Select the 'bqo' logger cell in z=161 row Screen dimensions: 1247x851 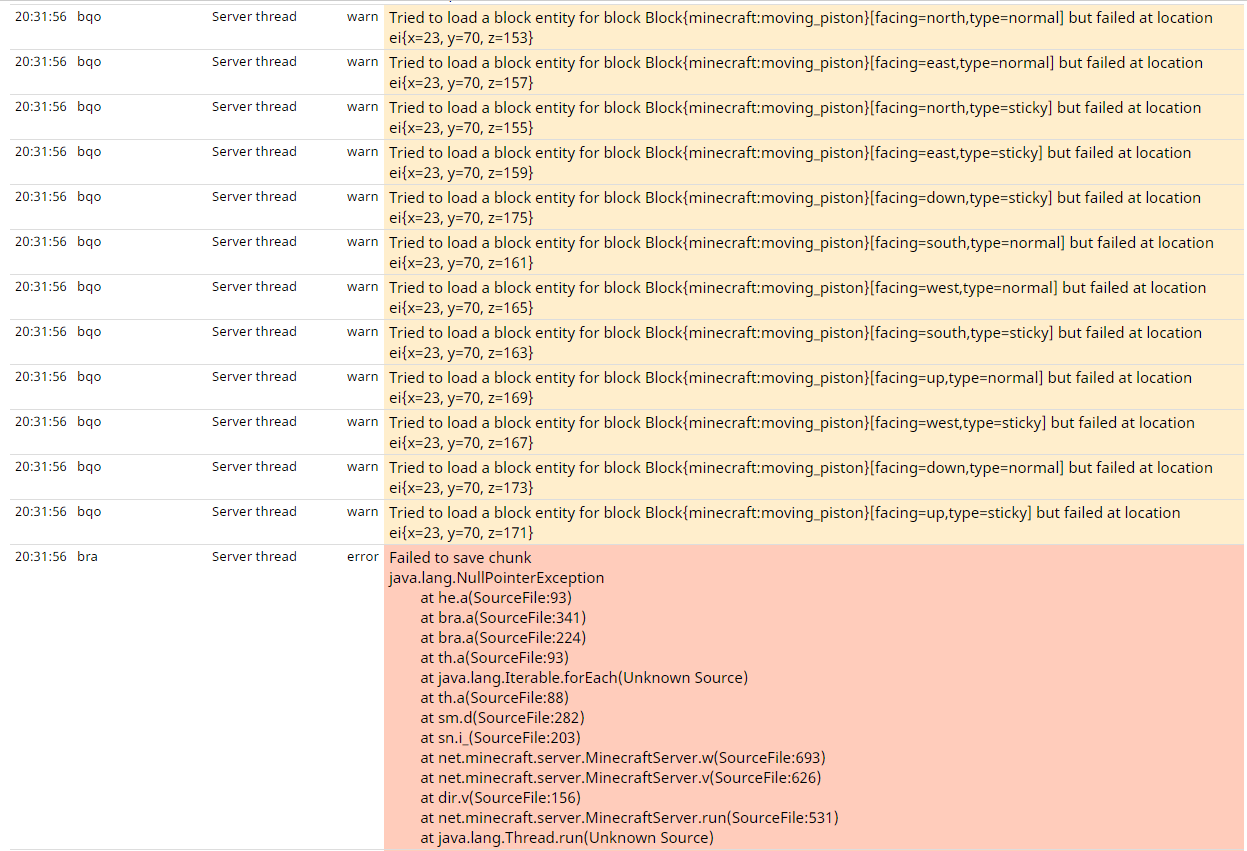click(x=89, y=242)
